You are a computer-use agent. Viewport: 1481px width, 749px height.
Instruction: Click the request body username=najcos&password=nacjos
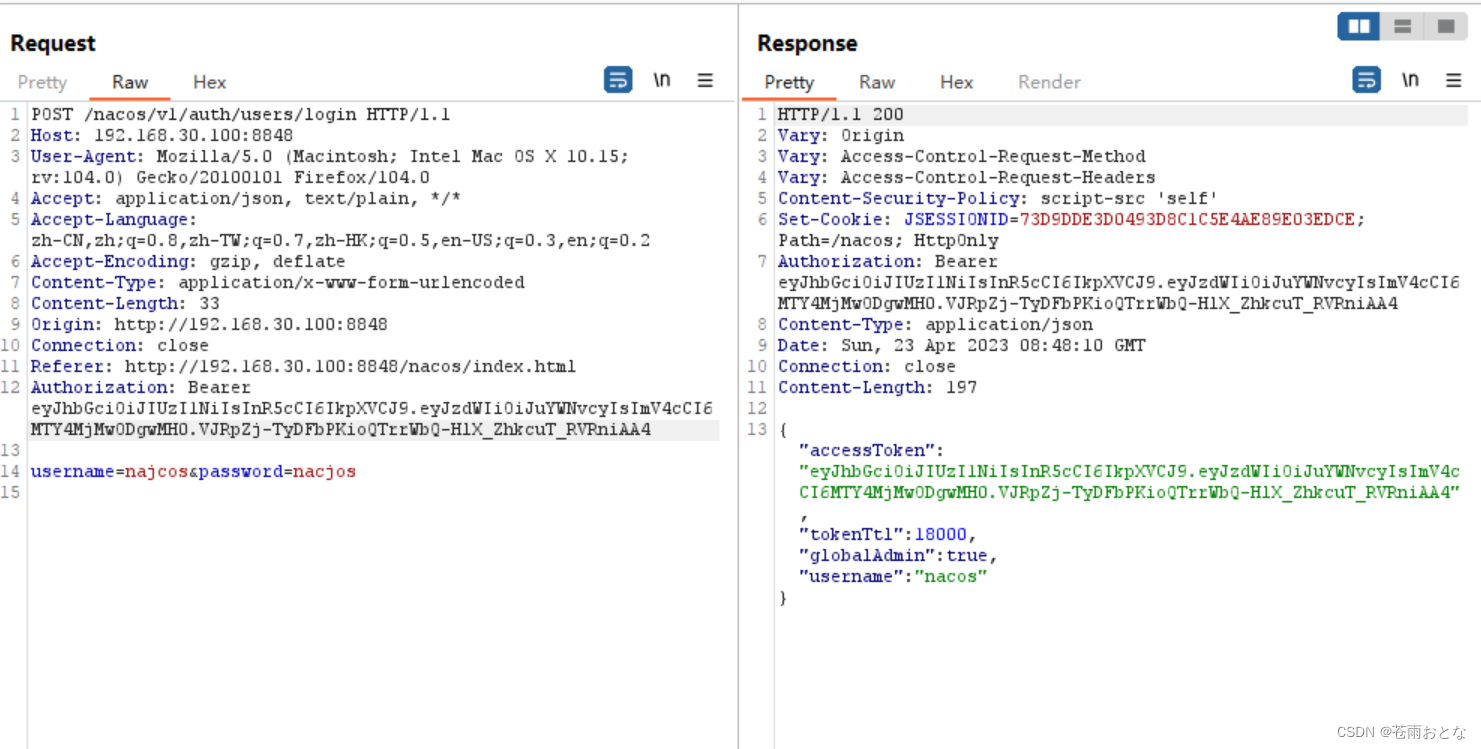pos(193,471)
